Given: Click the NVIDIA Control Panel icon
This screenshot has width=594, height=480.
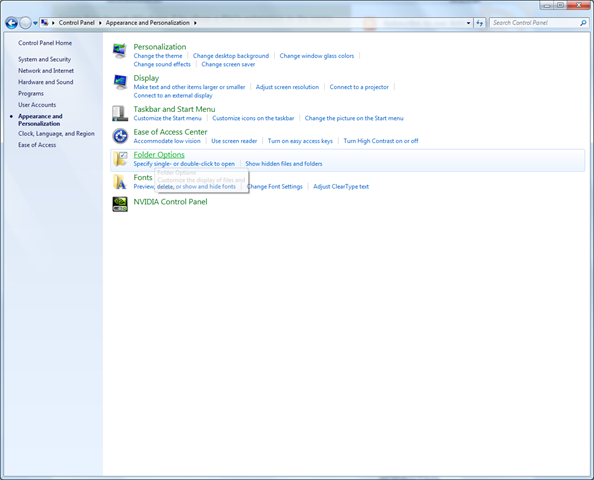Looking at the screenshot, I should click(120, 204).
